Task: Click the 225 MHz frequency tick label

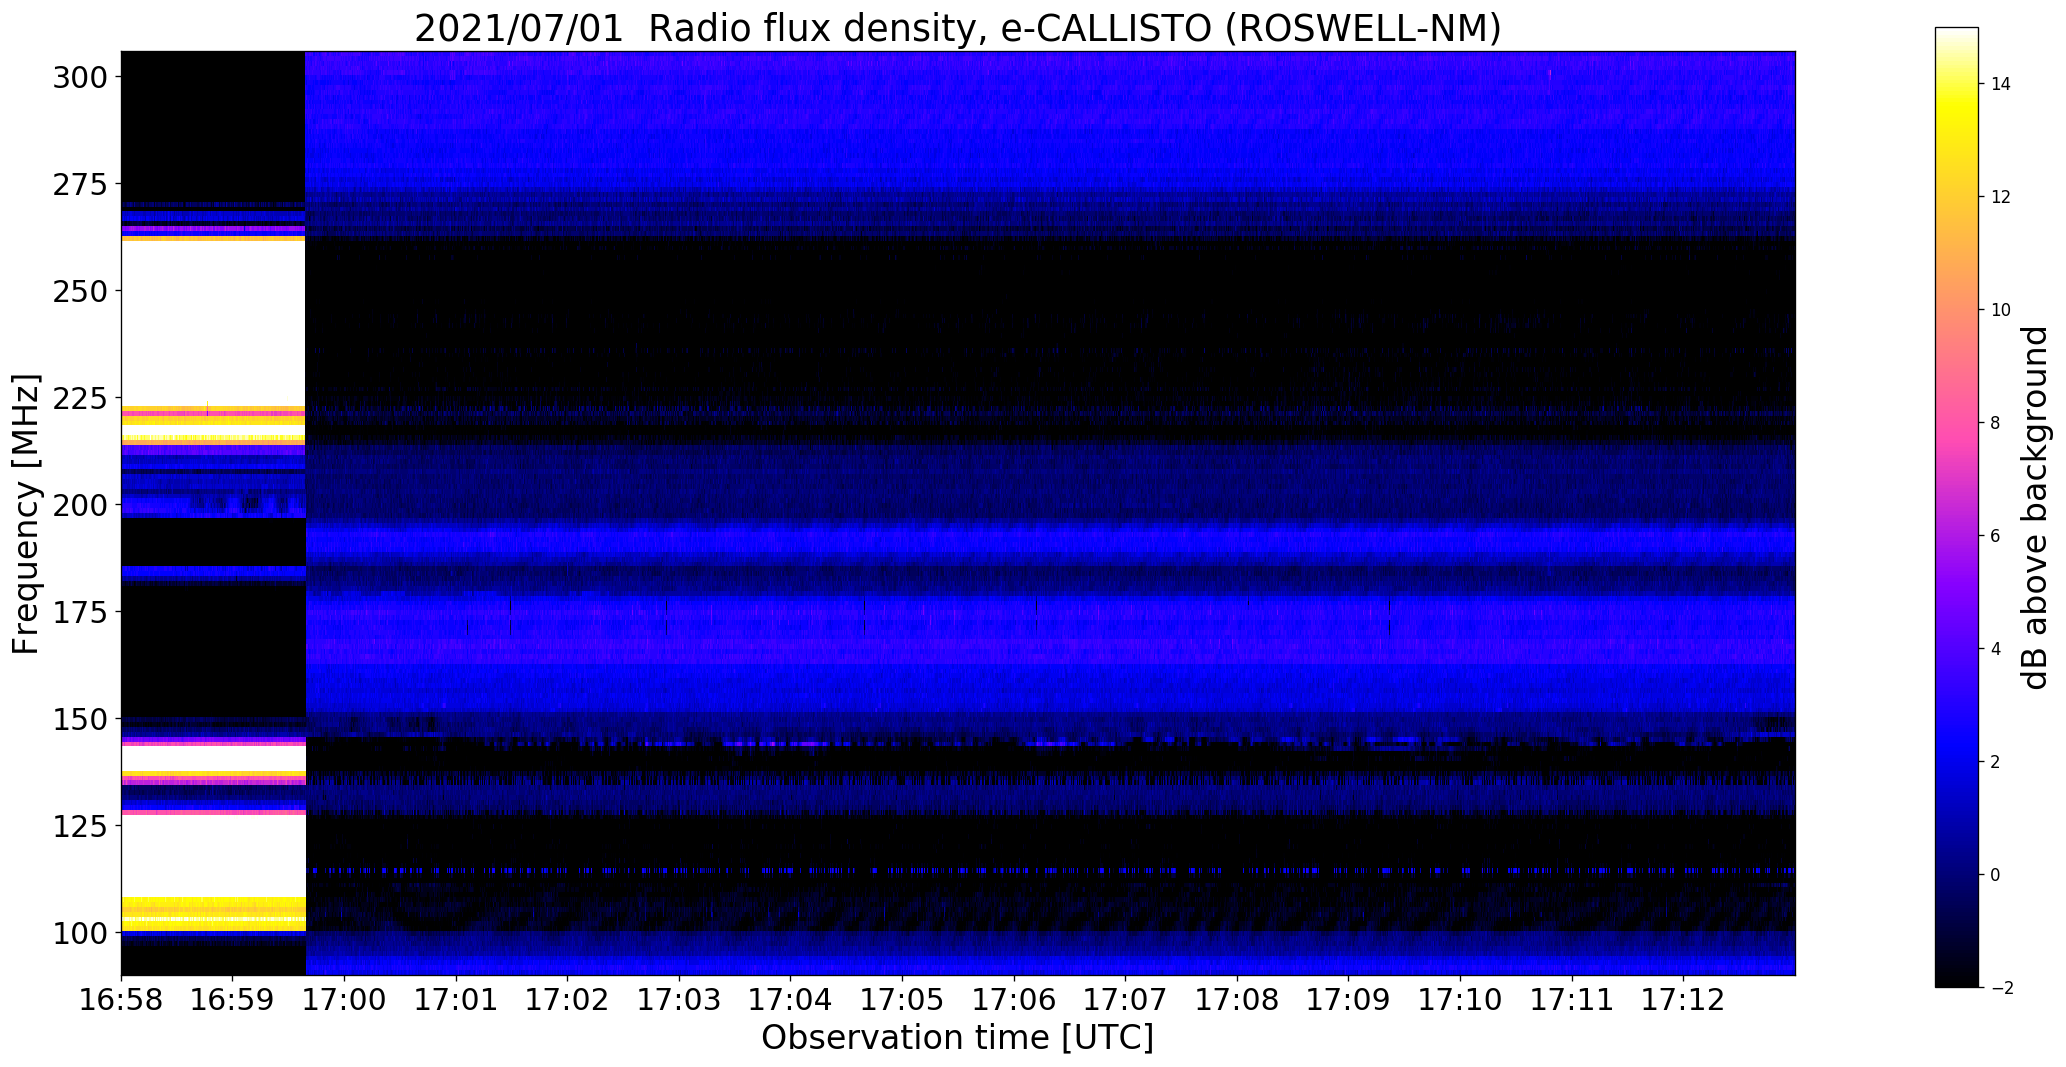Action: [80, 398]
